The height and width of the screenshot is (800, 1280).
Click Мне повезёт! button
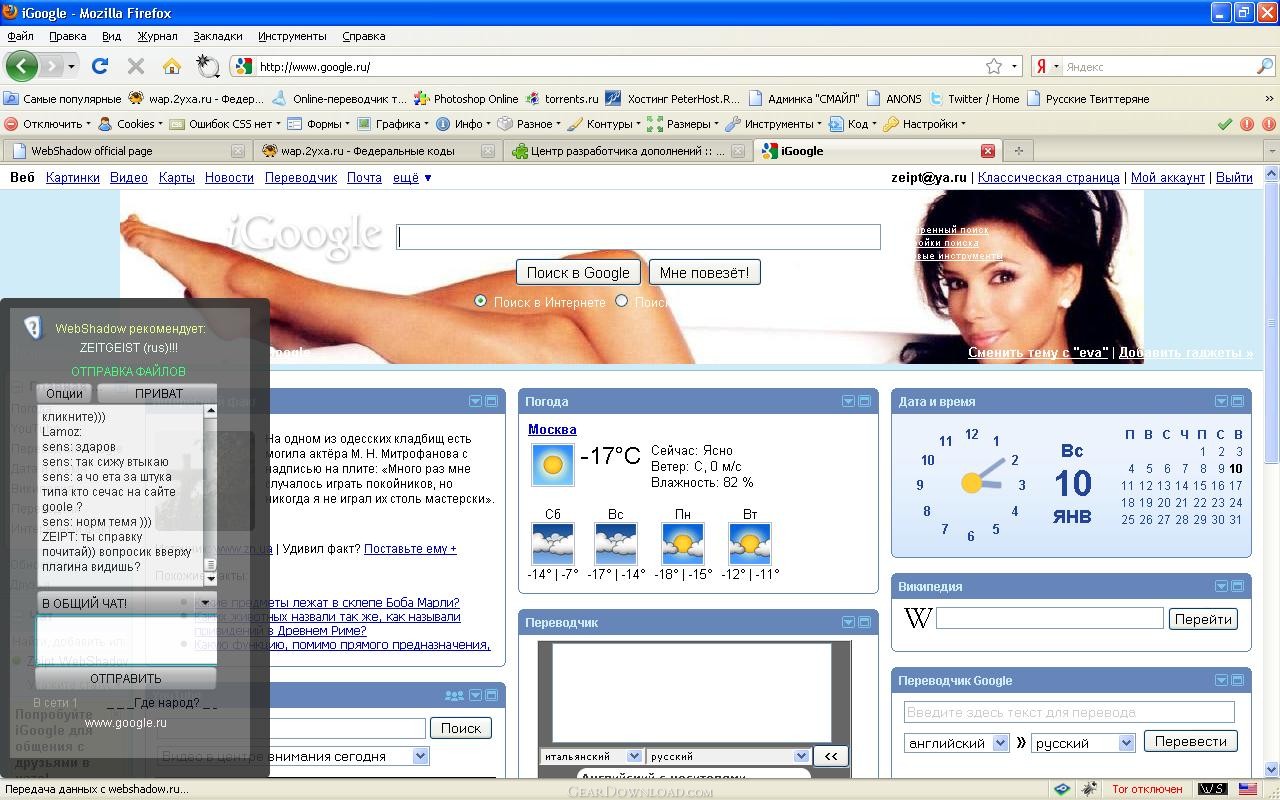click(x=704, y=272)
